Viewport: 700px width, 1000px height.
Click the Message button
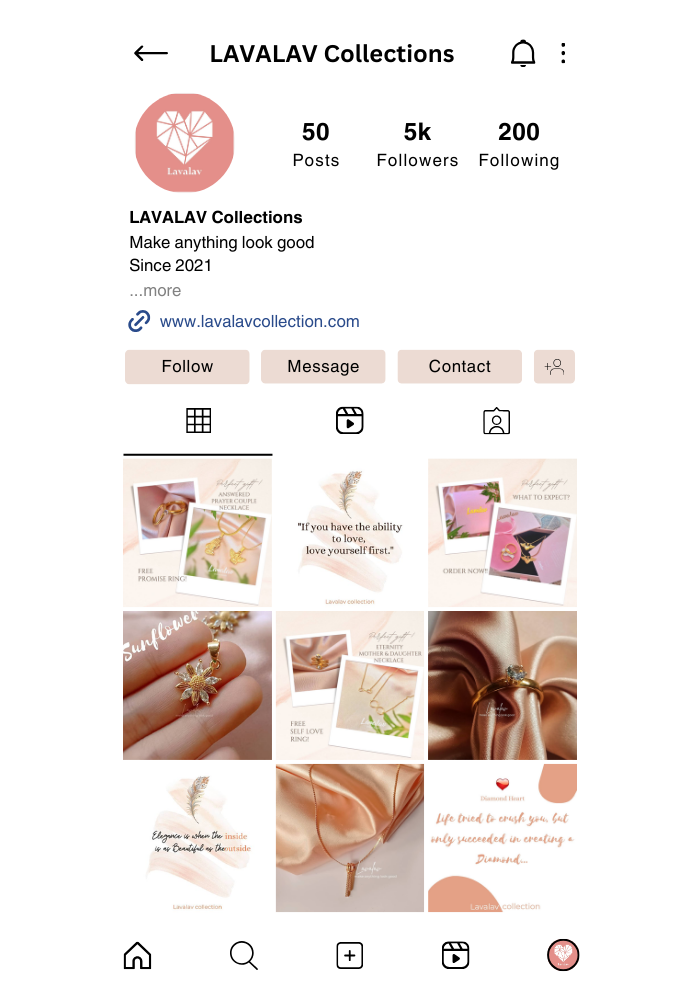click(323, 367)
